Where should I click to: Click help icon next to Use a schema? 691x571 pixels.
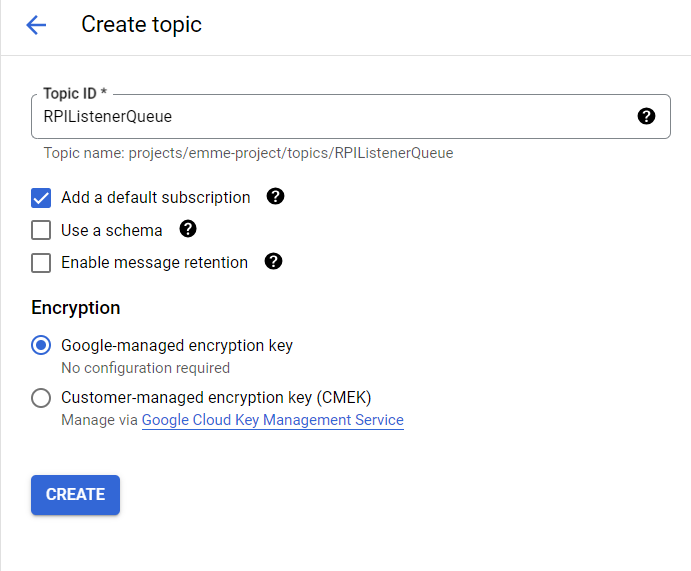[x=188, y=230]
